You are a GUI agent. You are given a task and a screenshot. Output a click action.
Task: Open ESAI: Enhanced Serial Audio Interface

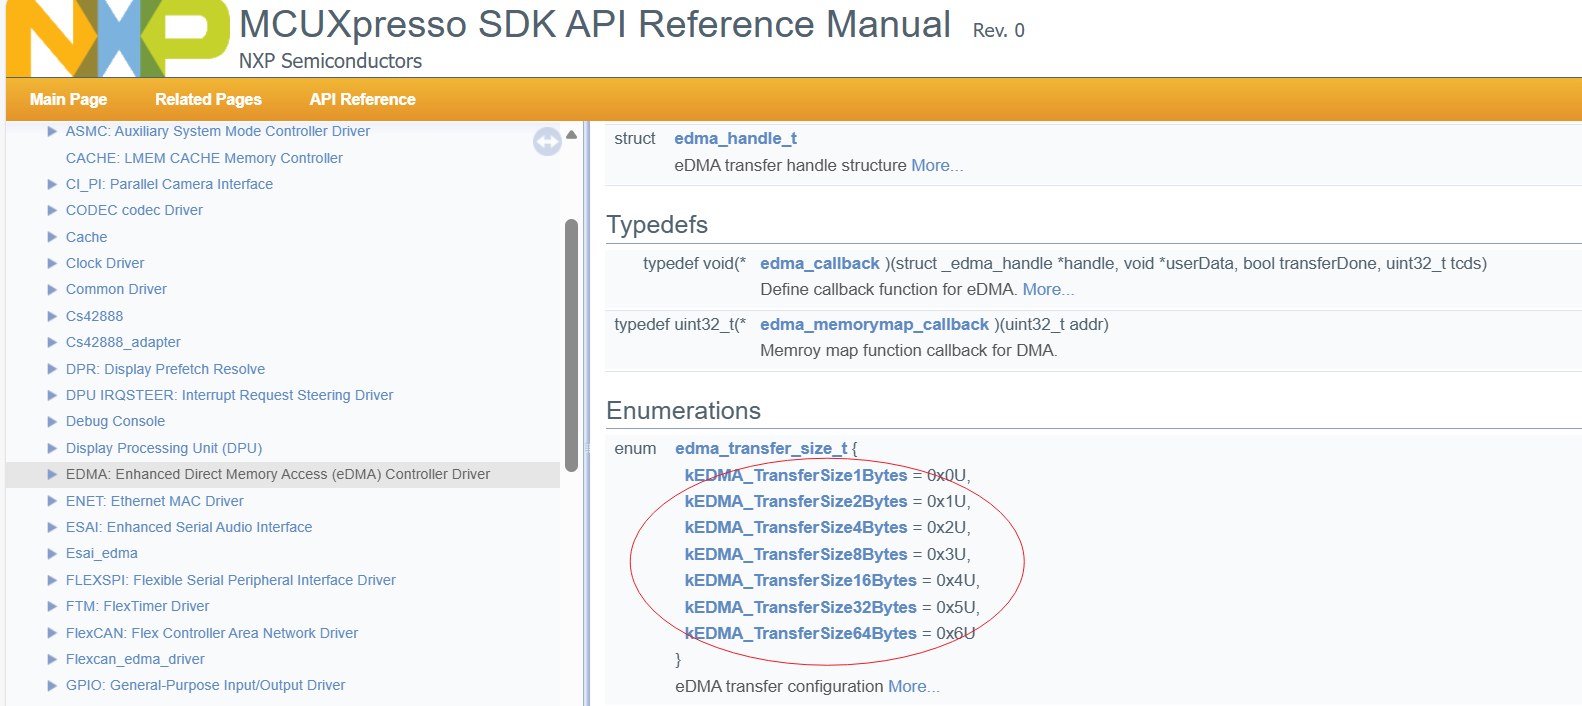click(189, 527)
